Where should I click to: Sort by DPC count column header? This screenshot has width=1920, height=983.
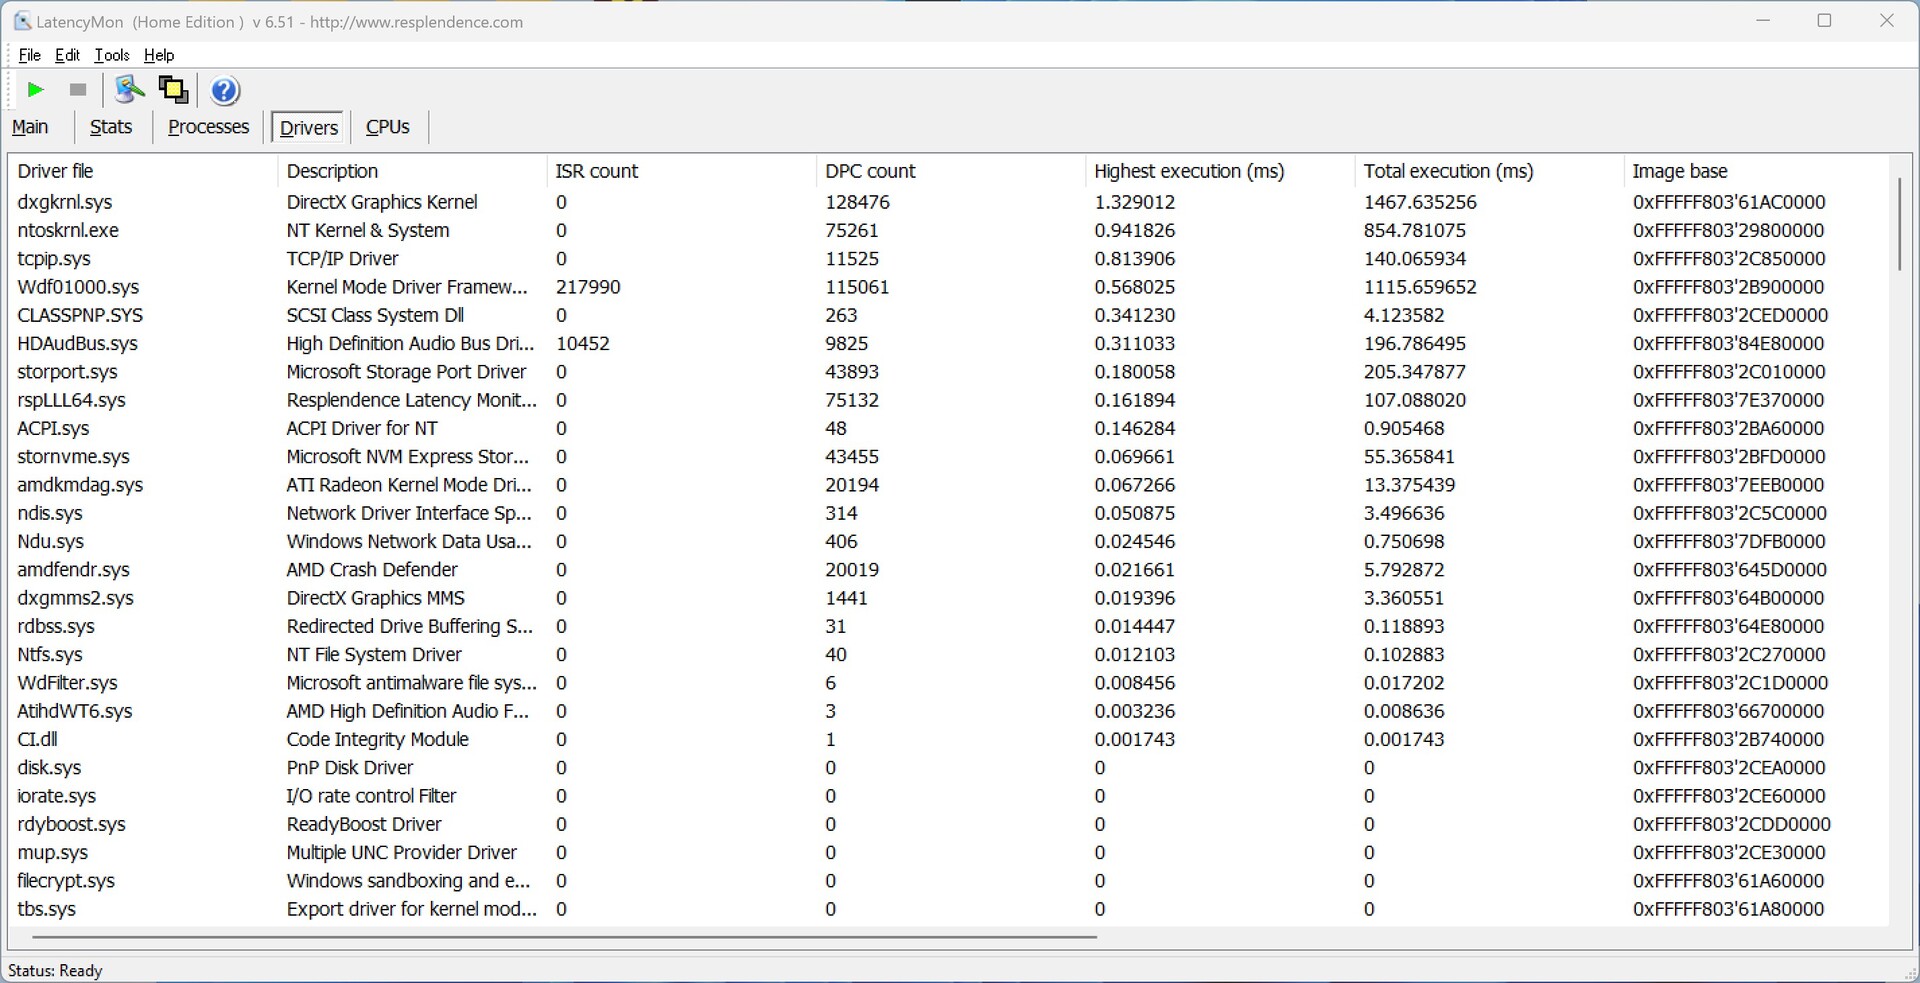tap(950, 171)
